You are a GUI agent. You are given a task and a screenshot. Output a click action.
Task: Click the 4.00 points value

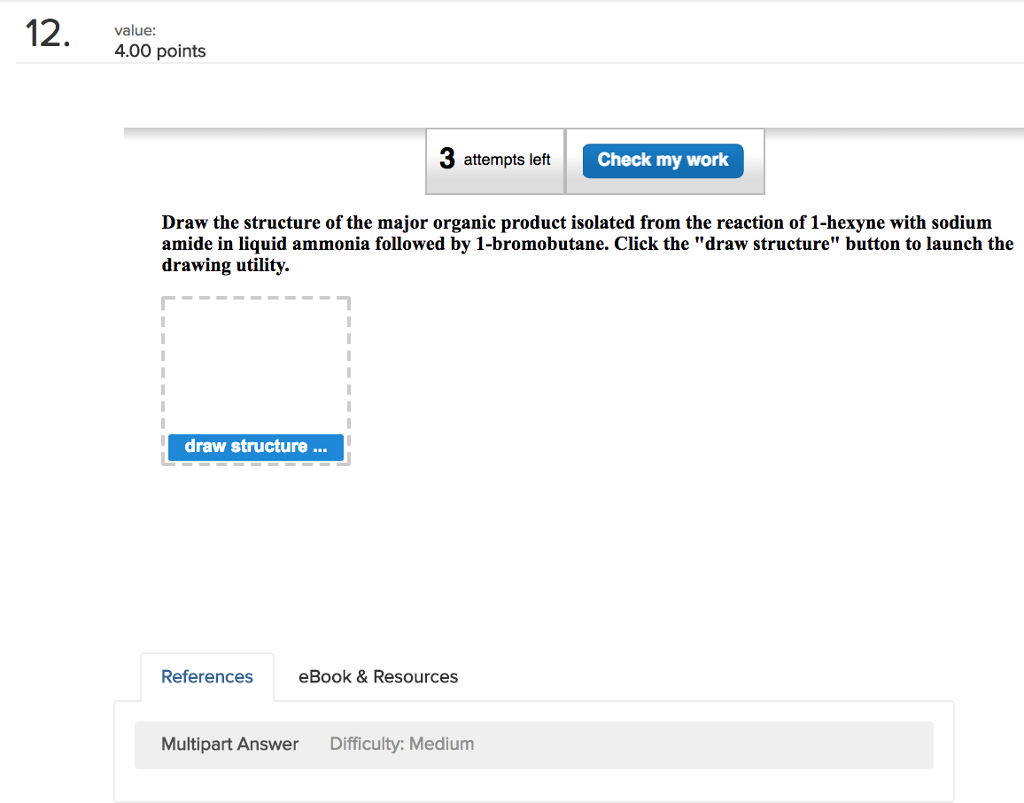click(160, 50)
